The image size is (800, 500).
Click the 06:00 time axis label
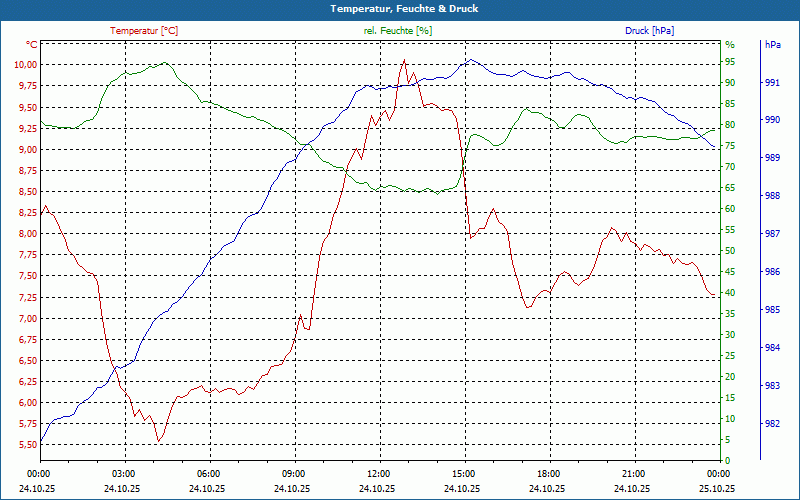[210, 473]
